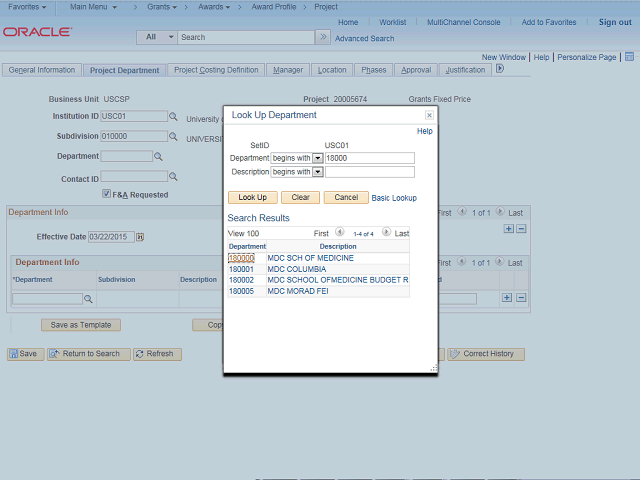Open the Location tab

332,70
